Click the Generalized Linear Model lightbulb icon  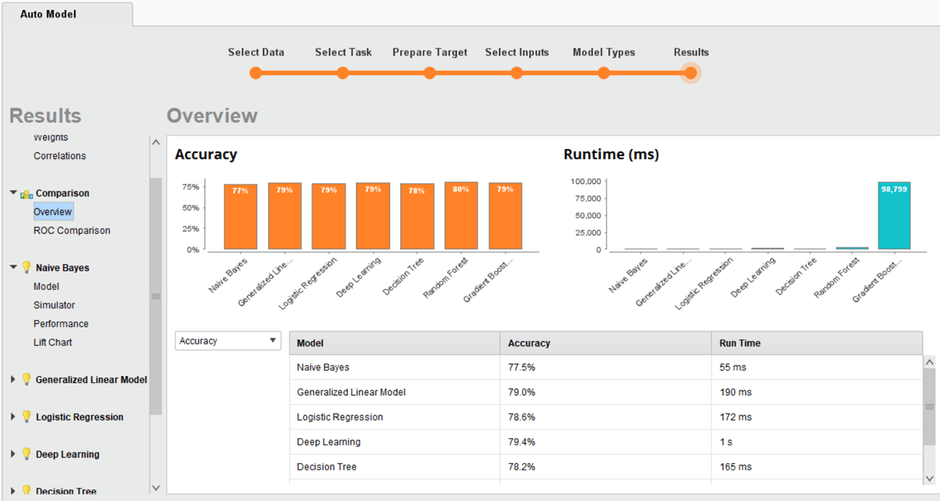[27, 380]
